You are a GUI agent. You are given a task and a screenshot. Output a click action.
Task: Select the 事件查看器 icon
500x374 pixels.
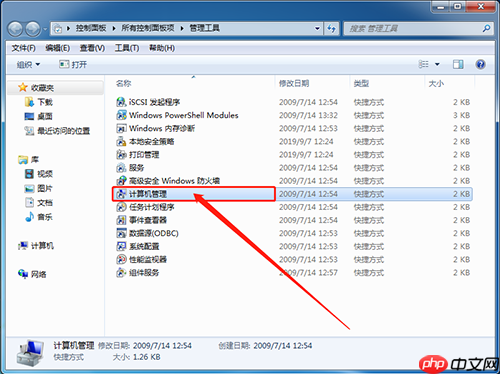(121, 220)
